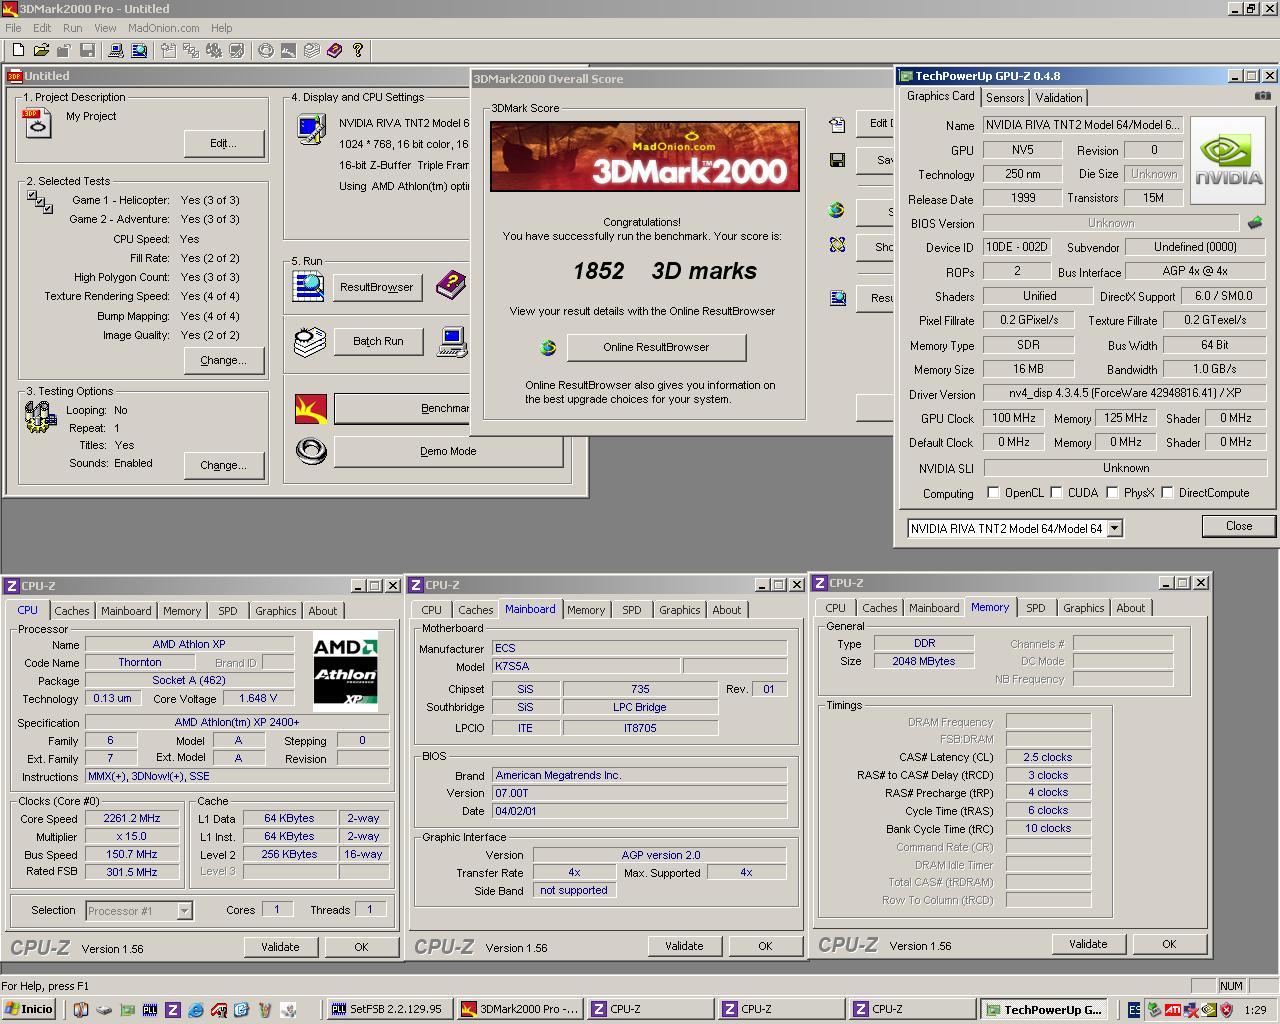Click the Driver Version field in GPU-Z
Screen dimensions: 1280x1024
pyautogui.click(x=1125, y=394)
